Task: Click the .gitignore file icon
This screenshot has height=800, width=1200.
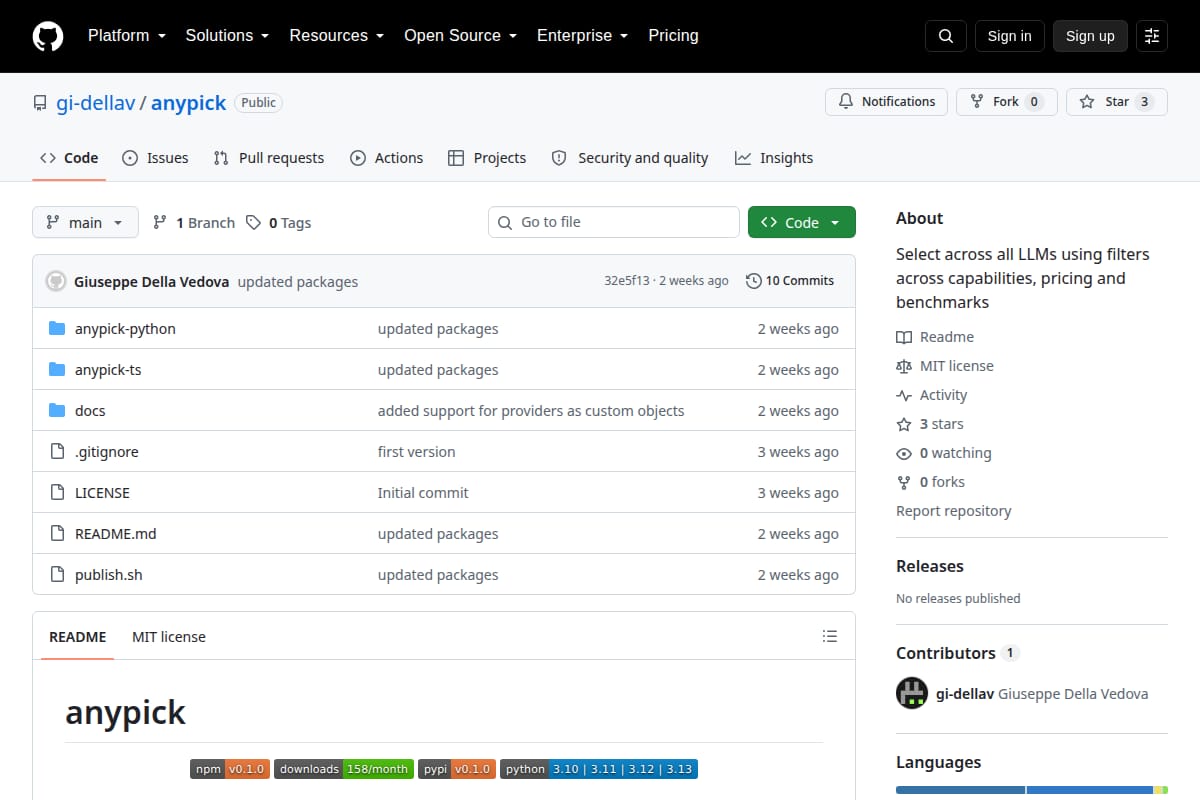Action: (57, 452)
